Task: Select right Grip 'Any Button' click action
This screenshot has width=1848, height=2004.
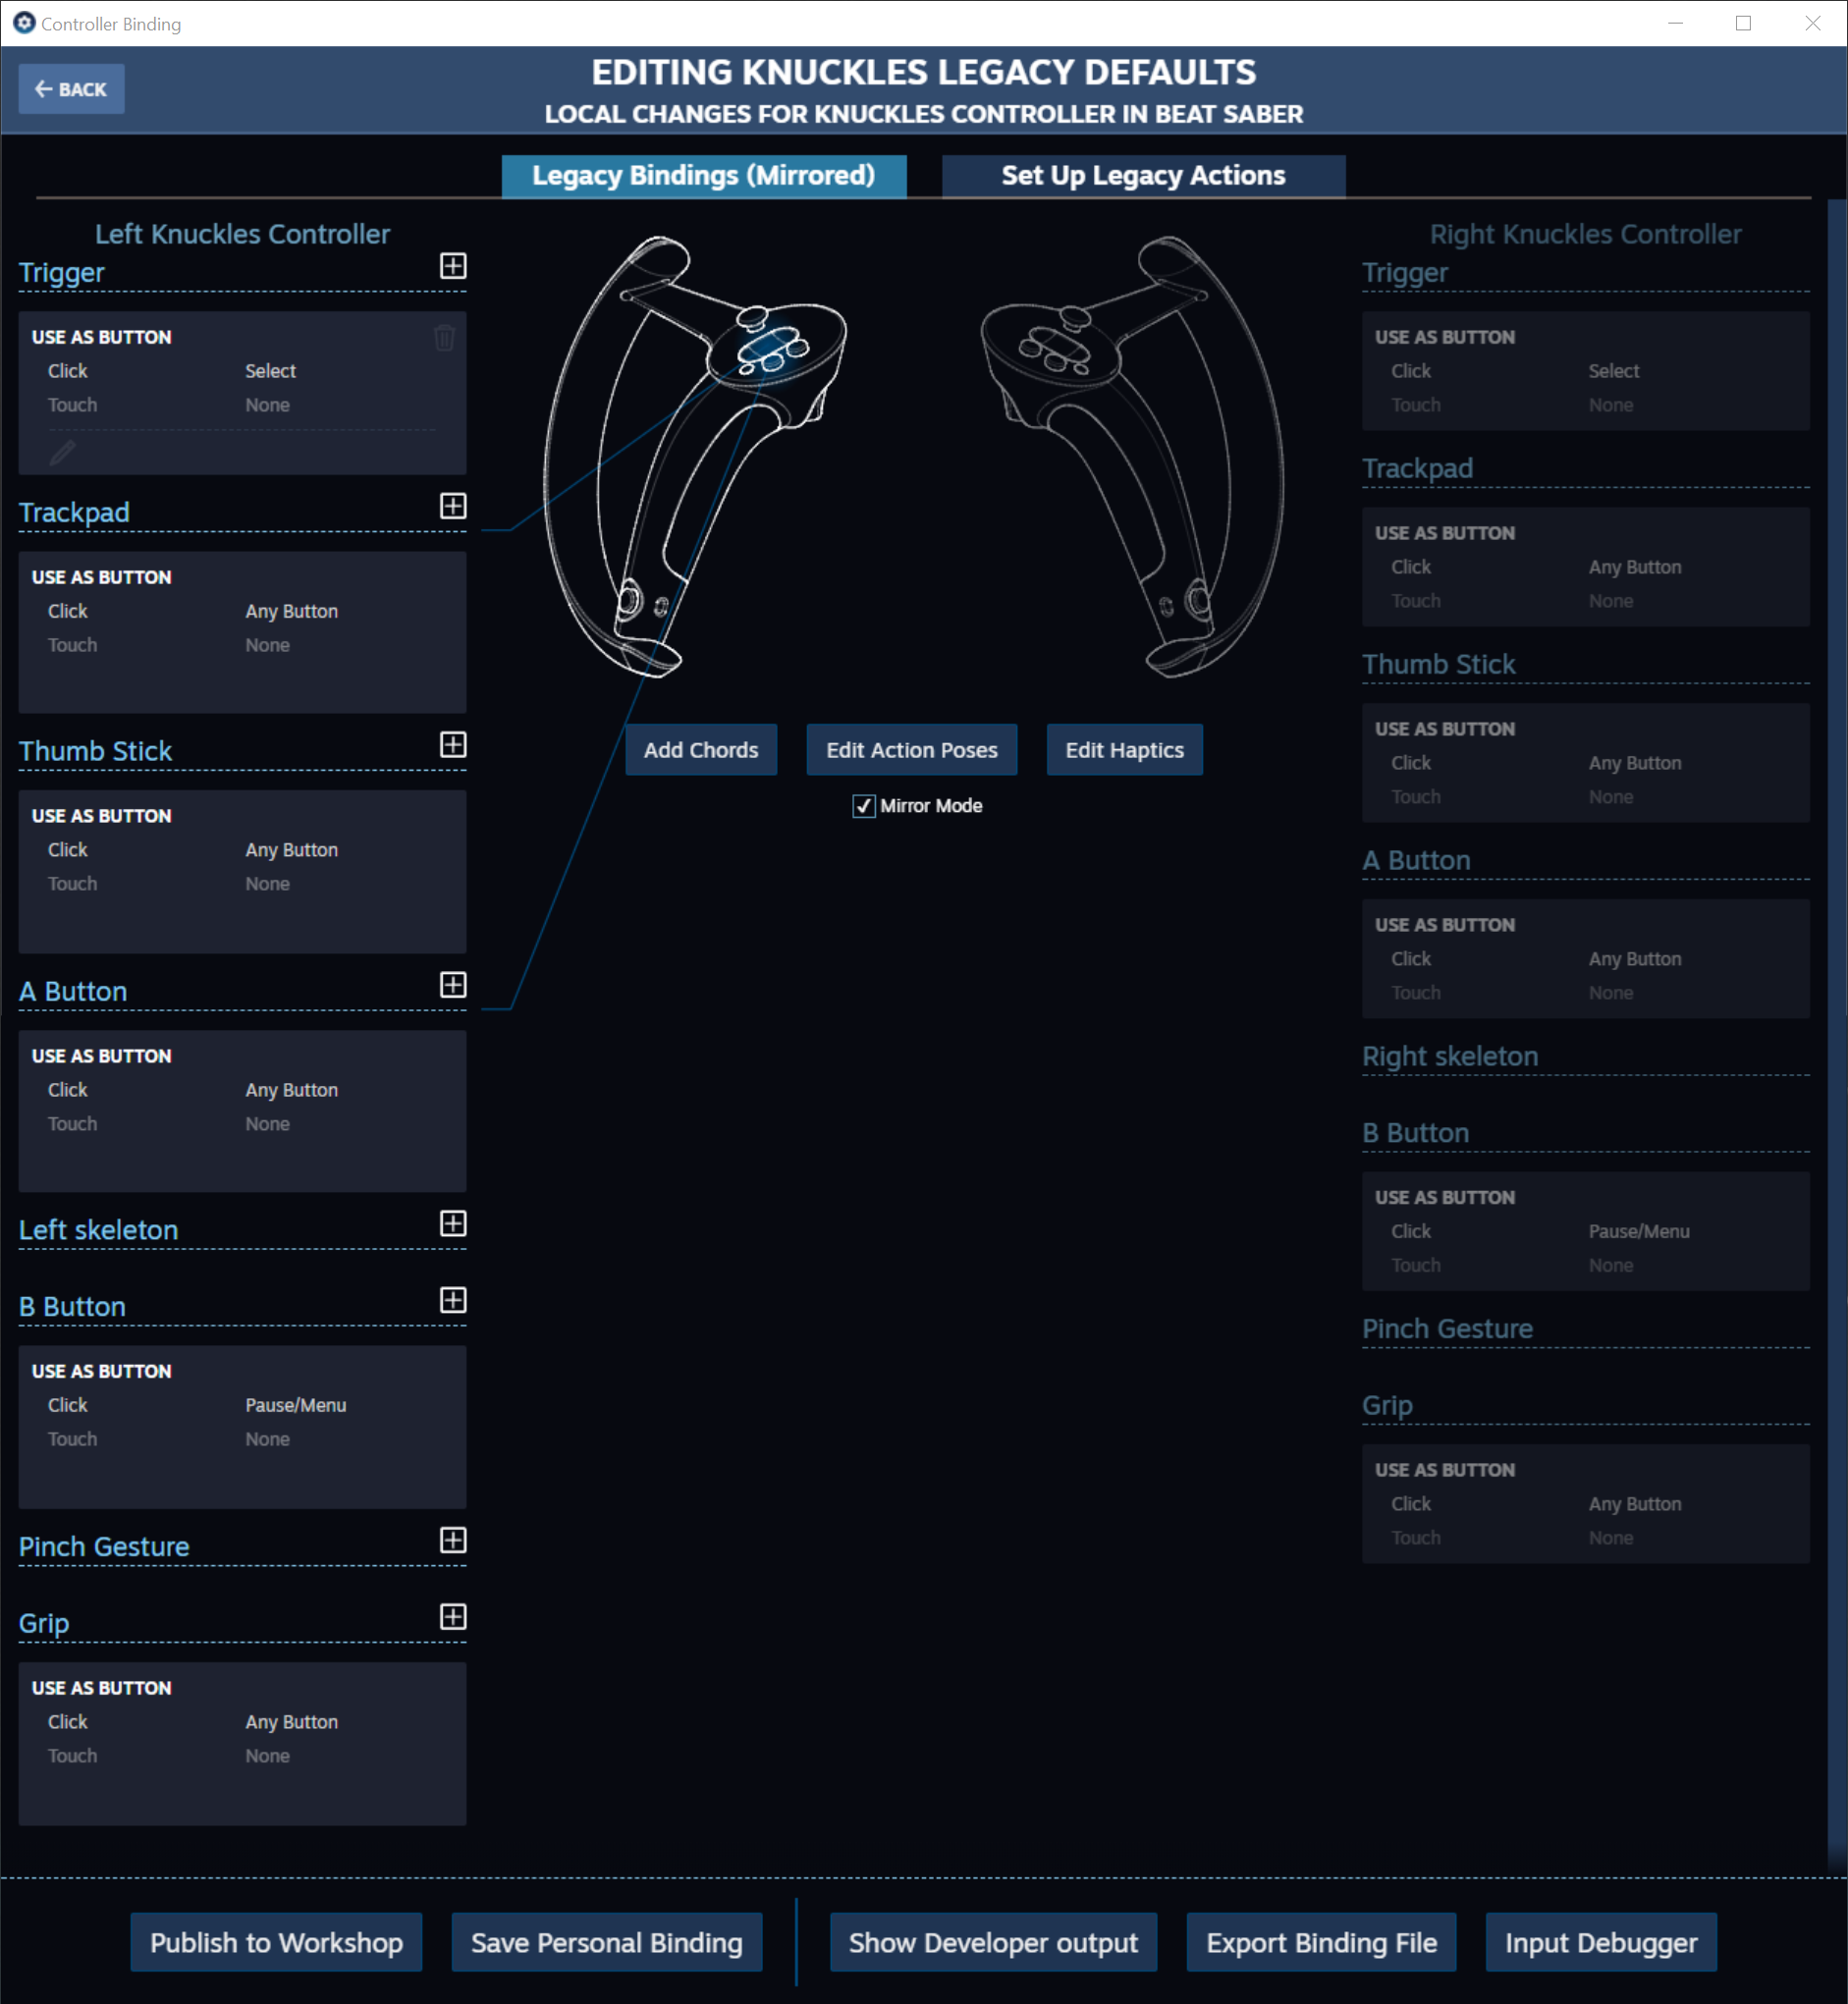Action: click(x=1635, y=1504)
